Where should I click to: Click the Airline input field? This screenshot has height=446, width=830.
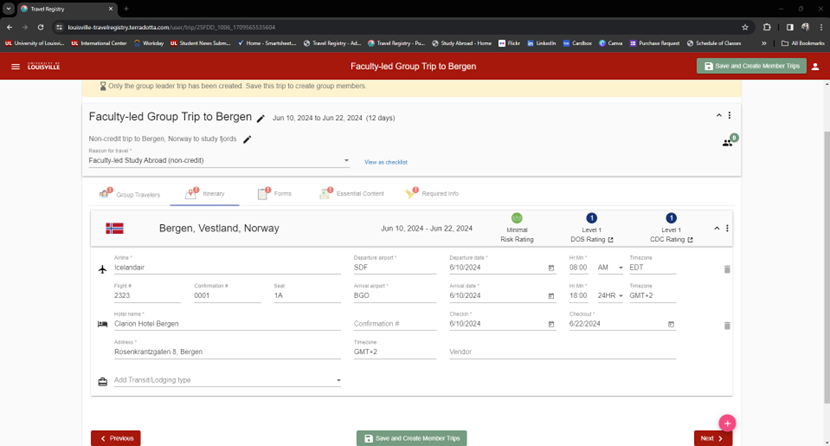pos(227,268)
